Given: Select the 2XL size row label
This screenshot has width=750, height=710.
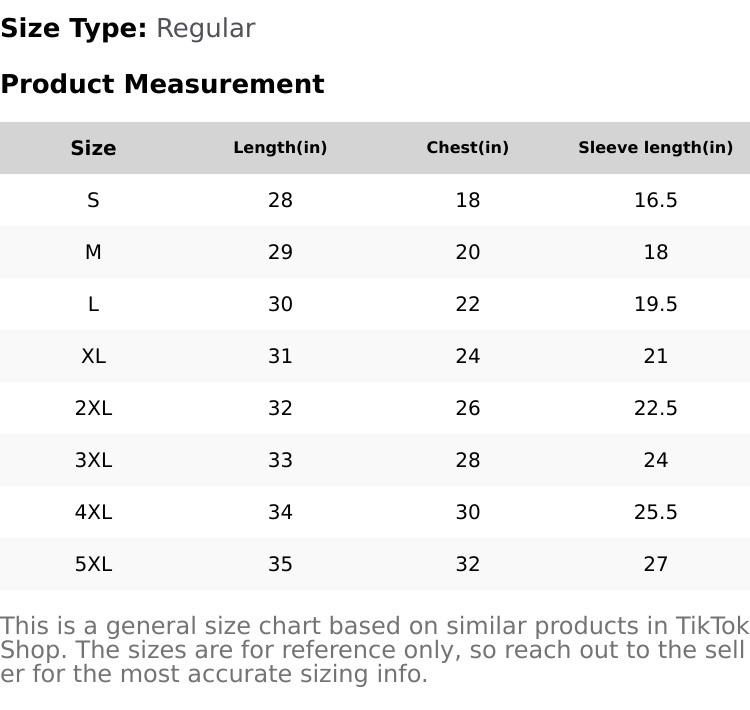Looking at the screenshot, I should click(x=93, y=408).
